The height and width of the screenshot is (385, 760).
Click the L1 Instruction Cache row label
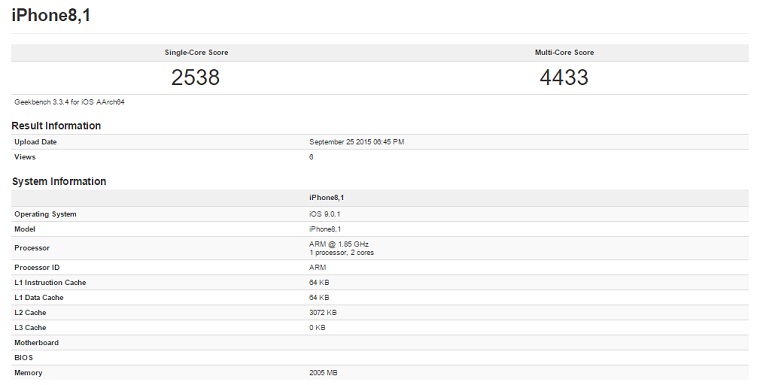pos(50,283)
